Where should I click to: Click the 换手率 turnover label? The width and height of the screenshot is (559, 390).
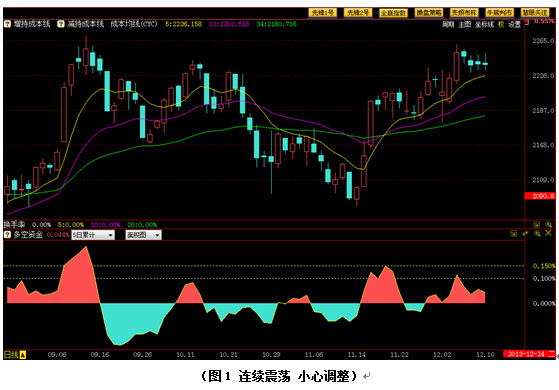14,225
